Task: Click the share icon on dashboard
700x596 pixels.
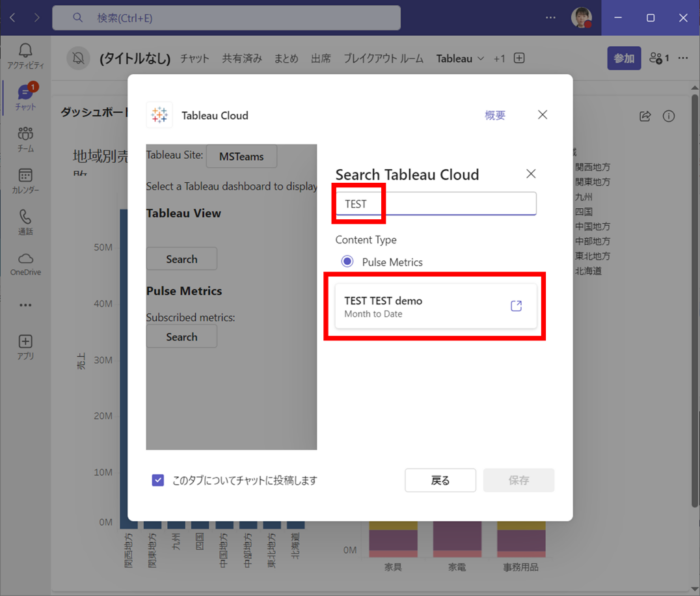Action: click(x=645, y=117)
